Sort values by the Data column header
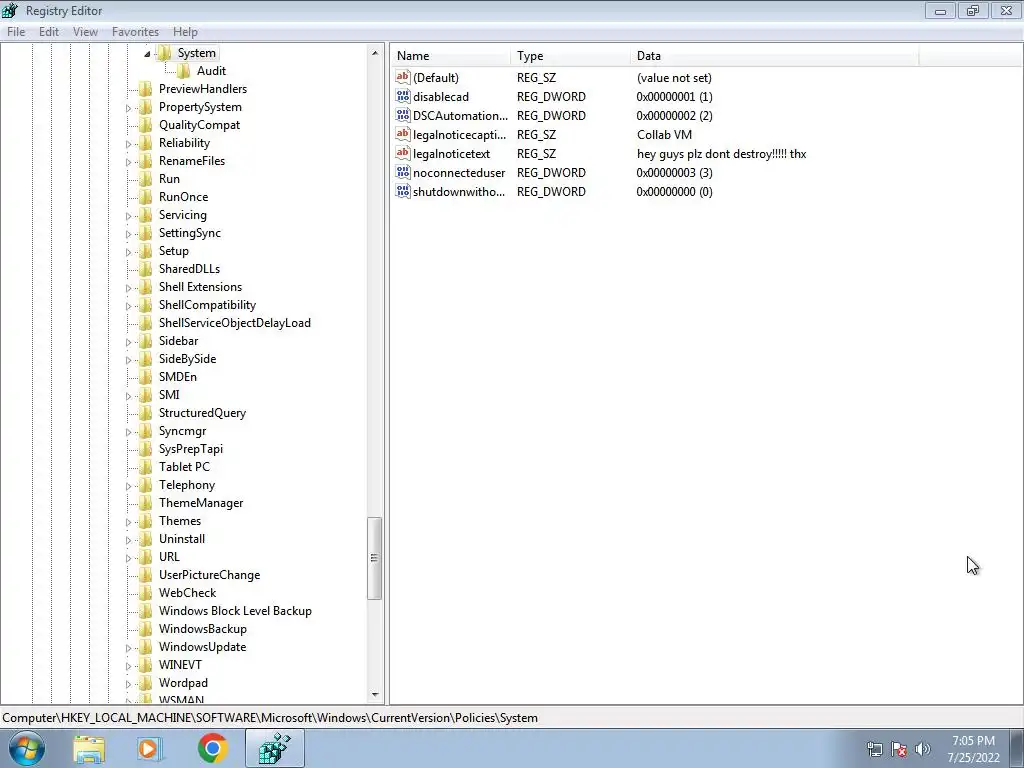 (x=775, y=56)
